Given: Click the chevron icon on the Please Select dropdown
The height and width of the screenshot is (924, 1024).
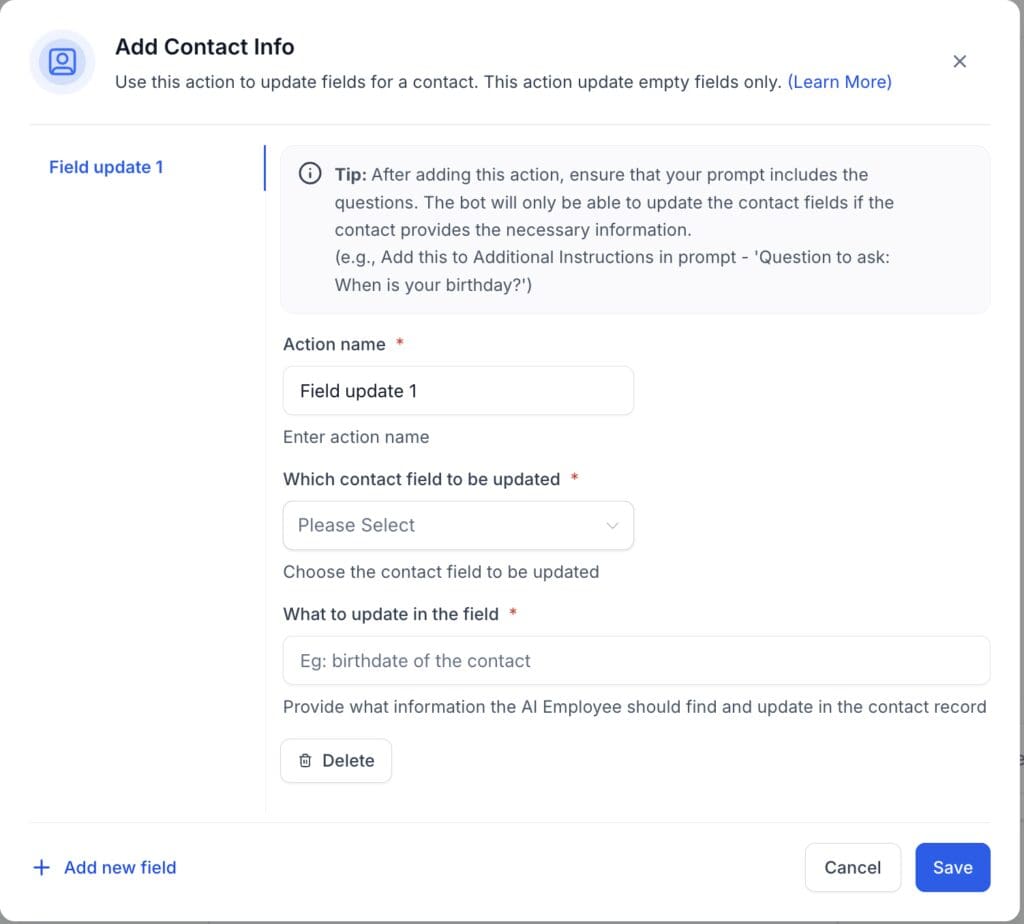Looking at the screenshot, I should click(x=611, y=525).
